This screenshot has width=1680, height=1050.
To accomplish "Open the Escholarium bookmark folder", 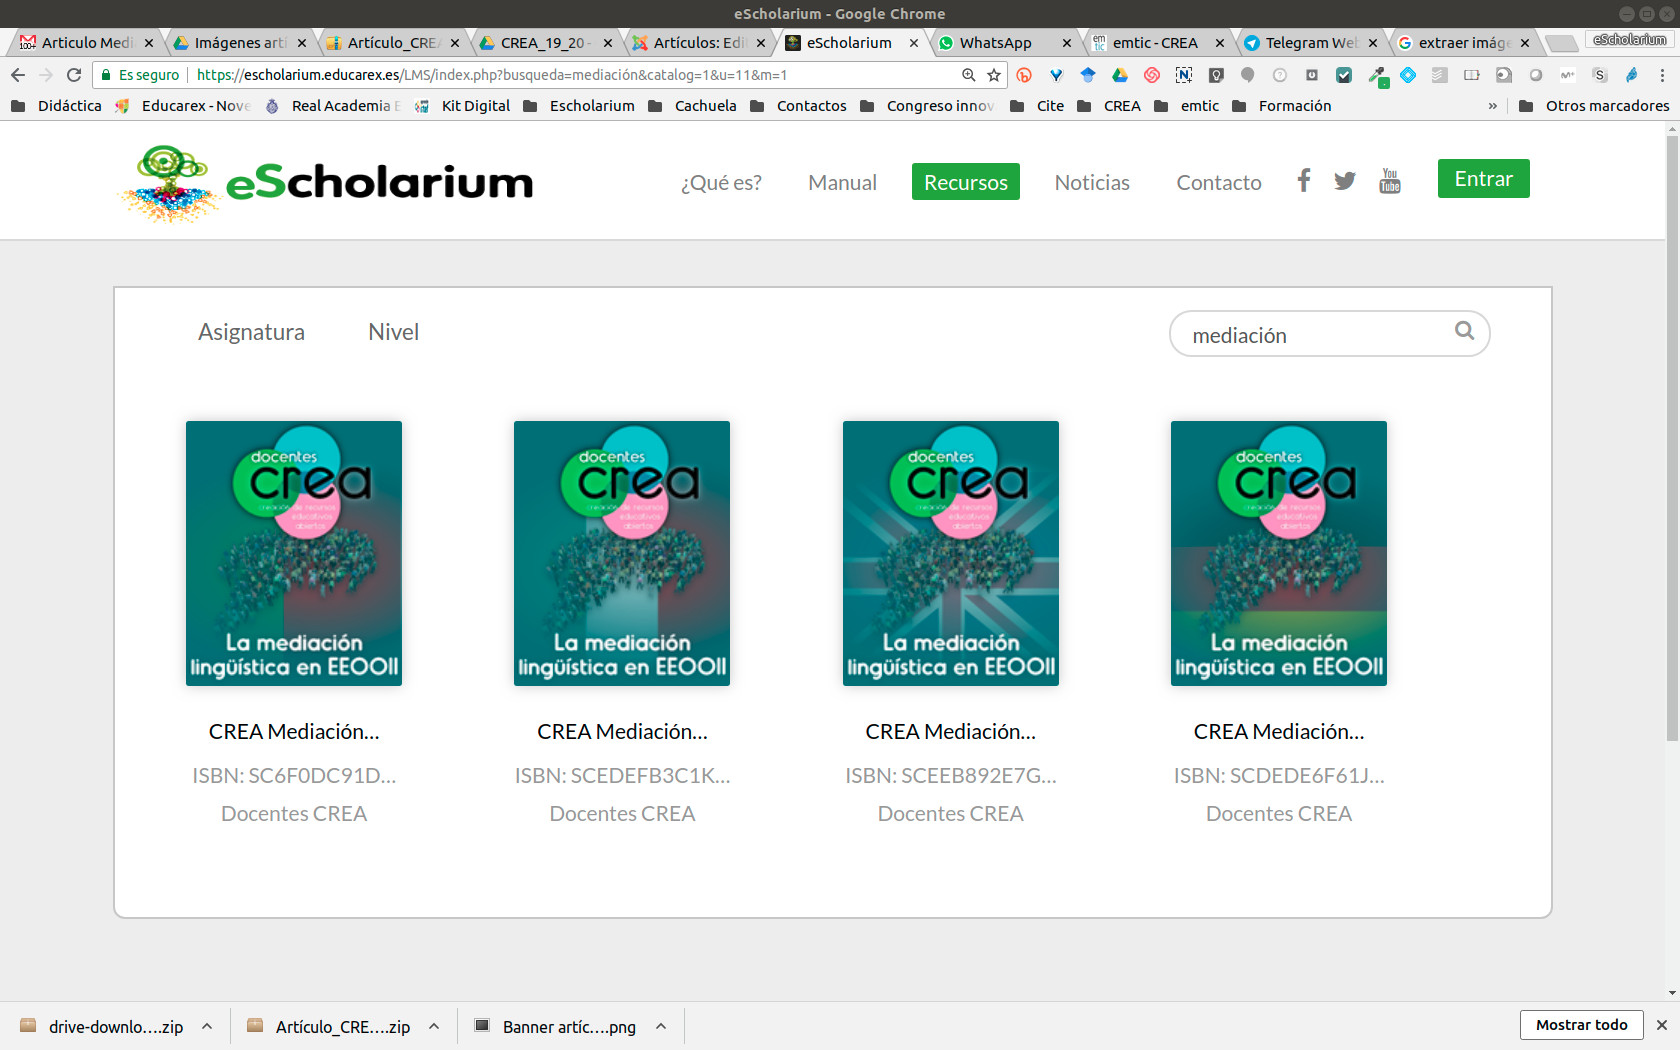I will pos(578,106).
